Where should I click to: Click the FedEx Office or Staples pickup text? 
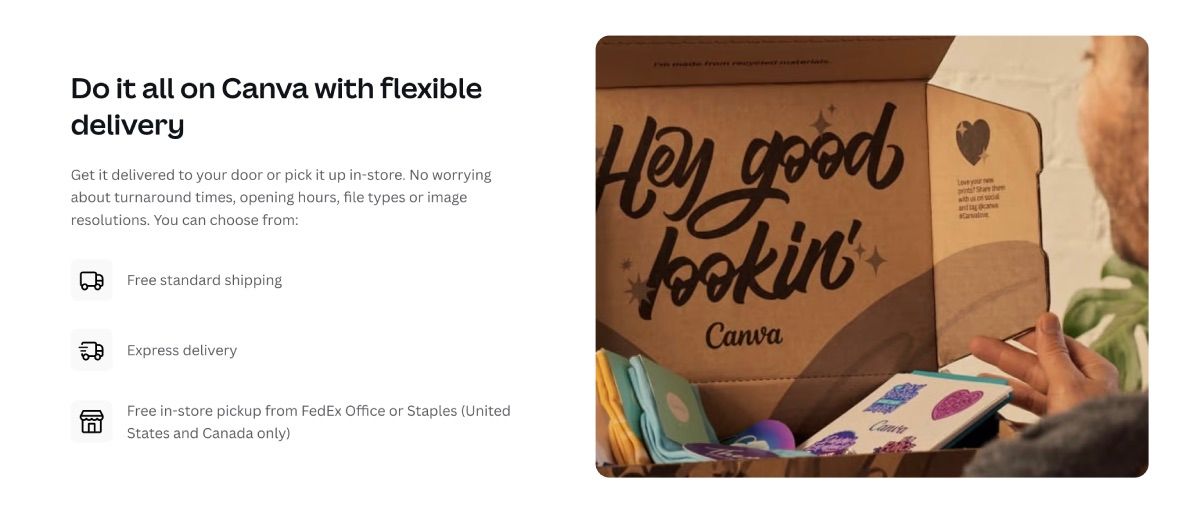[x=319, y=422]
